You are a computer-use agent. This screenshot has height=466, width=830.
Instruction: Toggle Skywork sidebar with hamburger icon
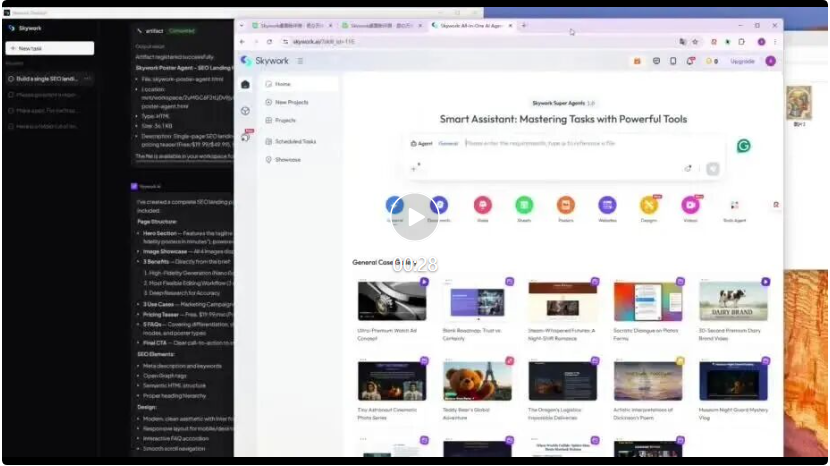pyautogui.click(x=300, y=61)
